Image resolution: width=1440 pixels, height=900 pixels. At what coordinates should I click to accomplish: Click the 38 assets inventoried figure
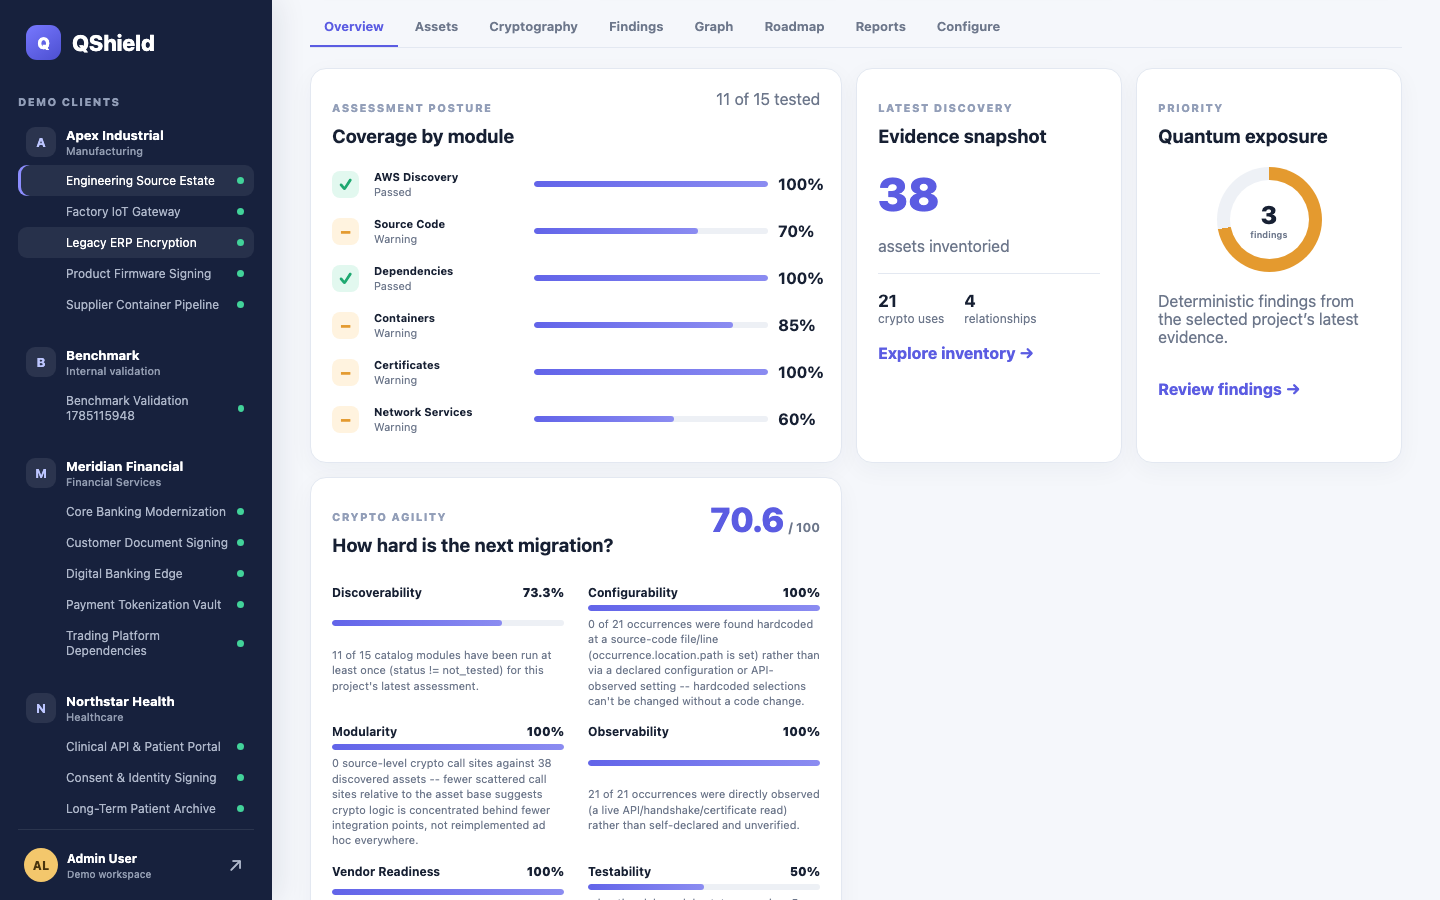908,195
